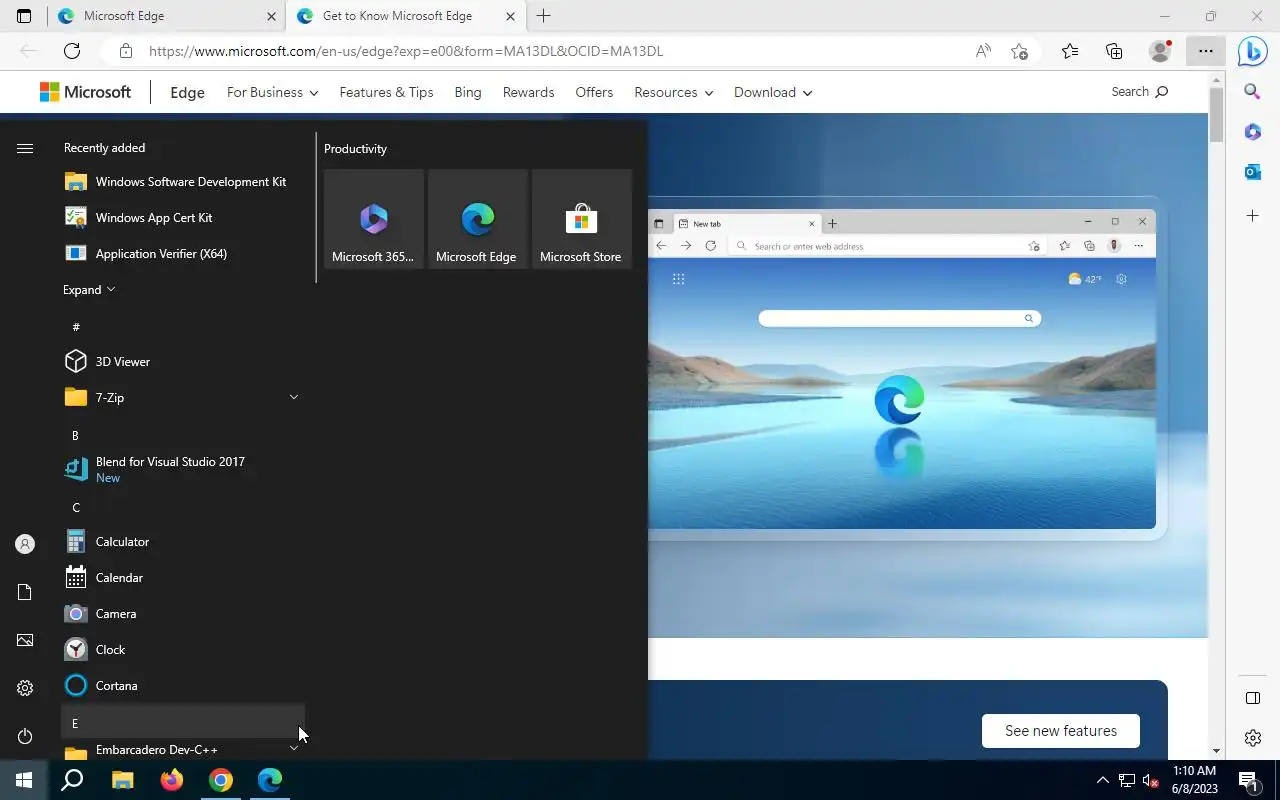The image size is (1280, 800).
Task: Open Edge tab actions menu
Action: (24, 16)
